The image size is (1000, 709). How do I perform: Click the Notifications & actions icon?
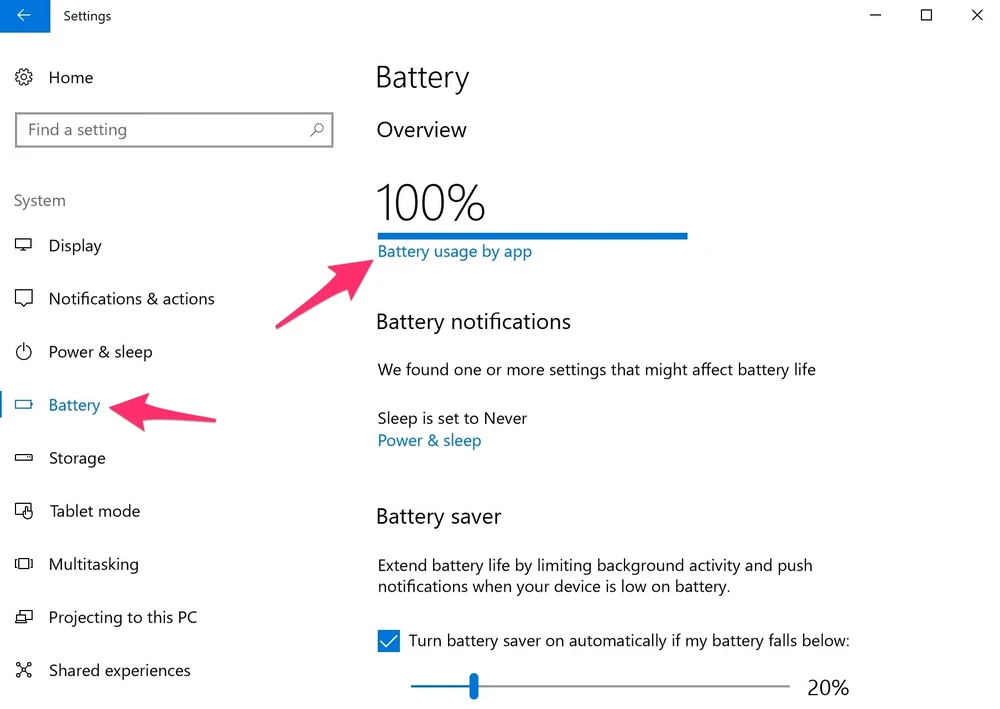24,299
